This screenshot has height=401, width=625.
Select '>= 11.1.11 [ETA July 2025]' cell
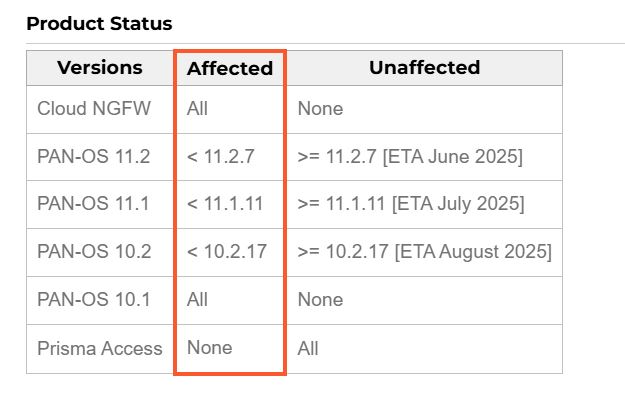[x=411, y=204]
